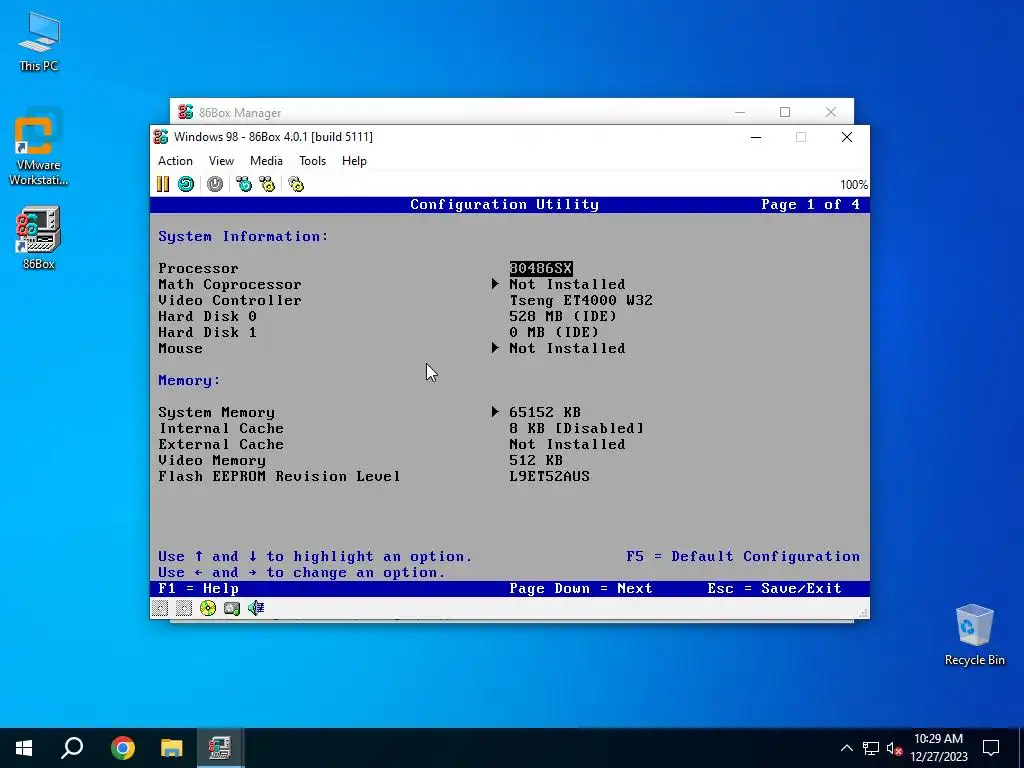Click the network tray icon

871,748
